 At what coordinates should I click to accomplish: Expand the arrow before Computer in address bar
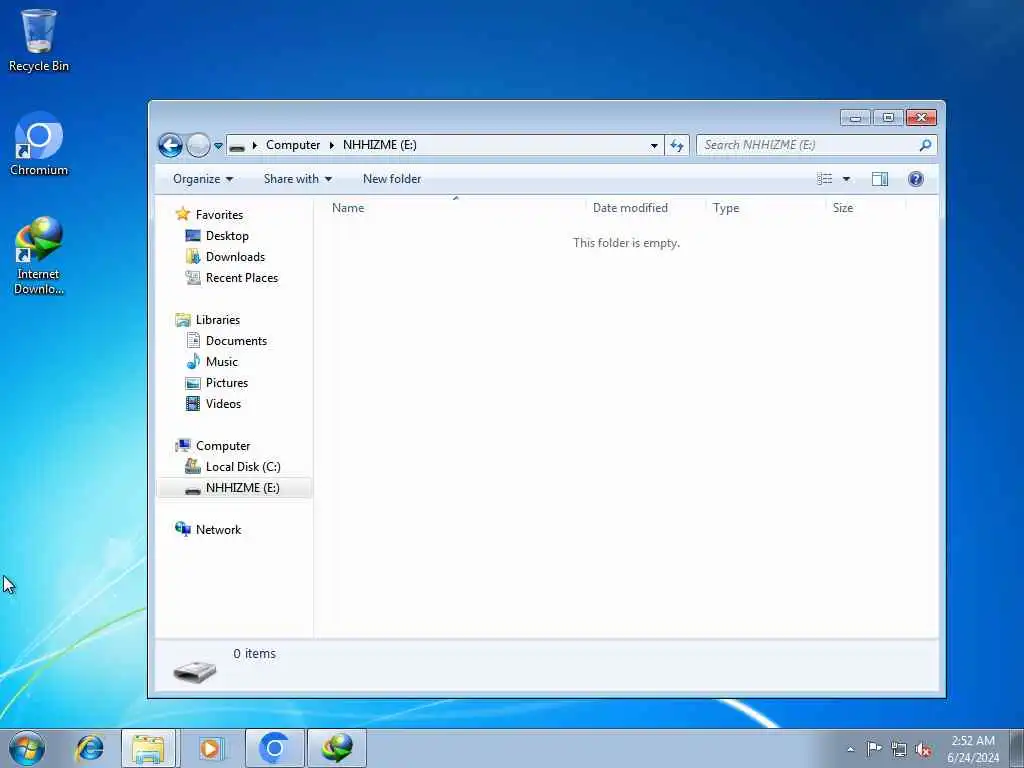(255, 145)
